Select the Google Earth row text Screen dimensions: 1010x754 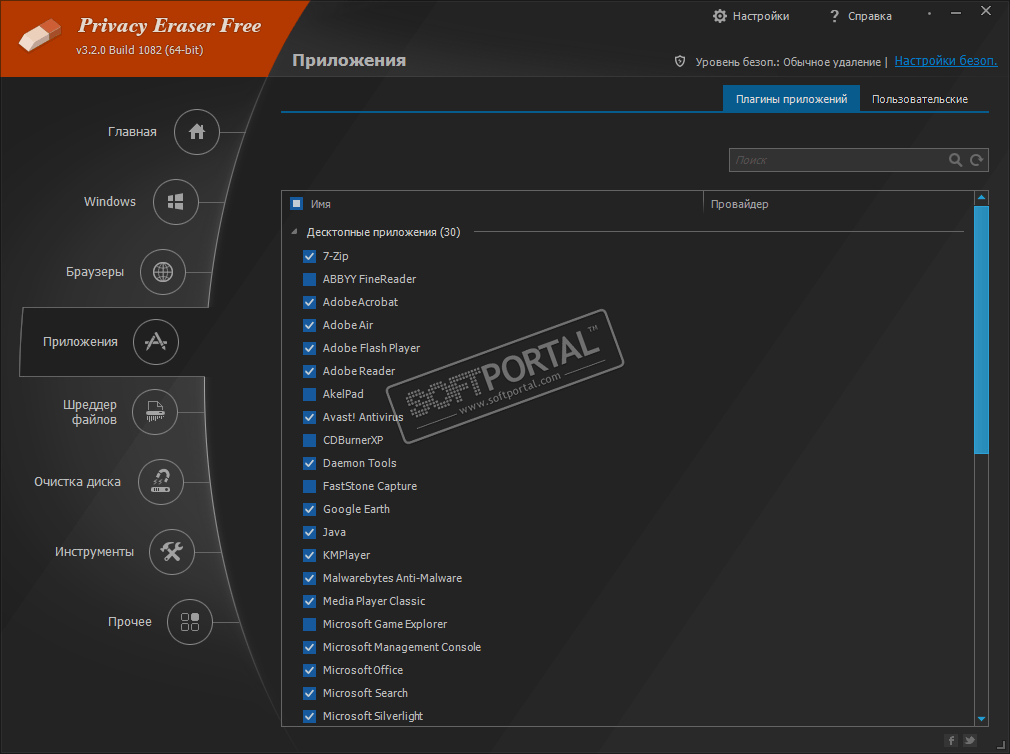point(356,509)
